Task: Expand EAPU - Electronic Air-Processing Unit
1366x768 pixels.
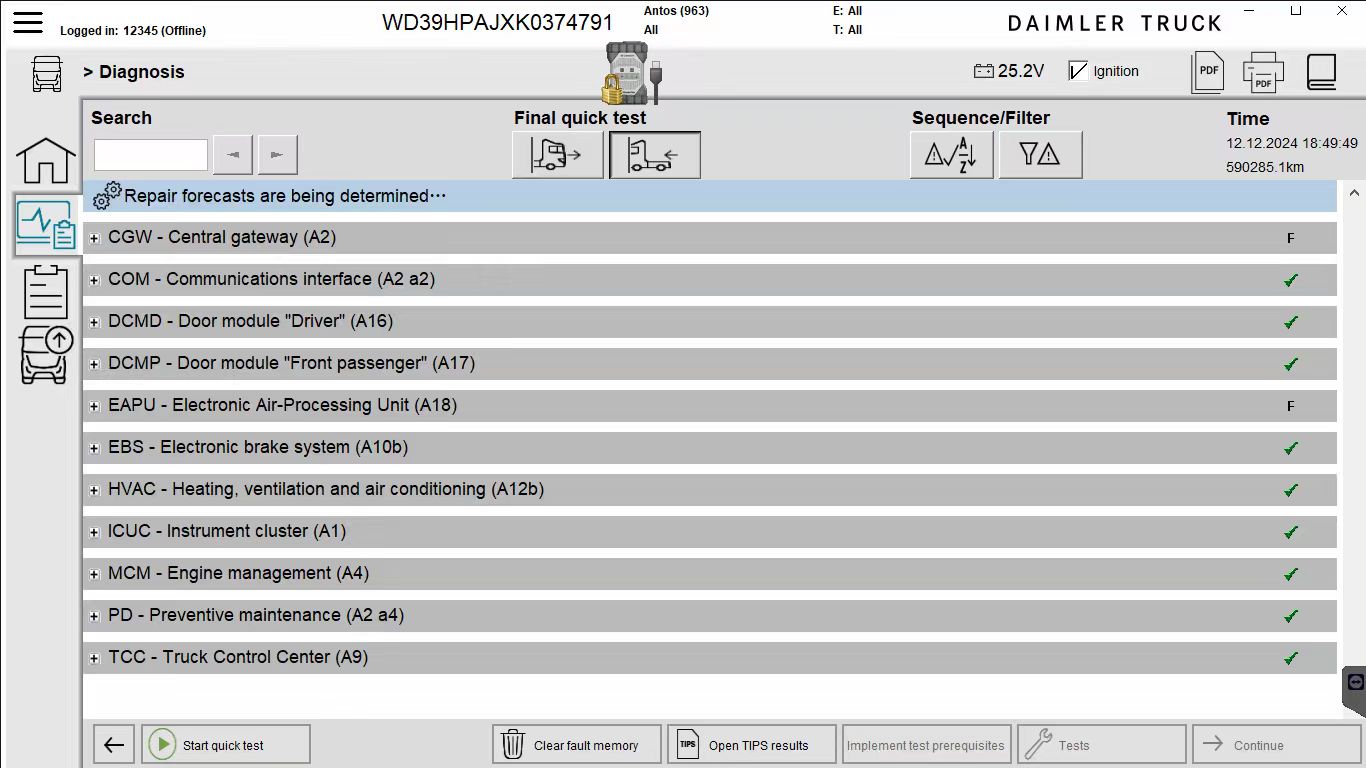Action: [94, 406]
